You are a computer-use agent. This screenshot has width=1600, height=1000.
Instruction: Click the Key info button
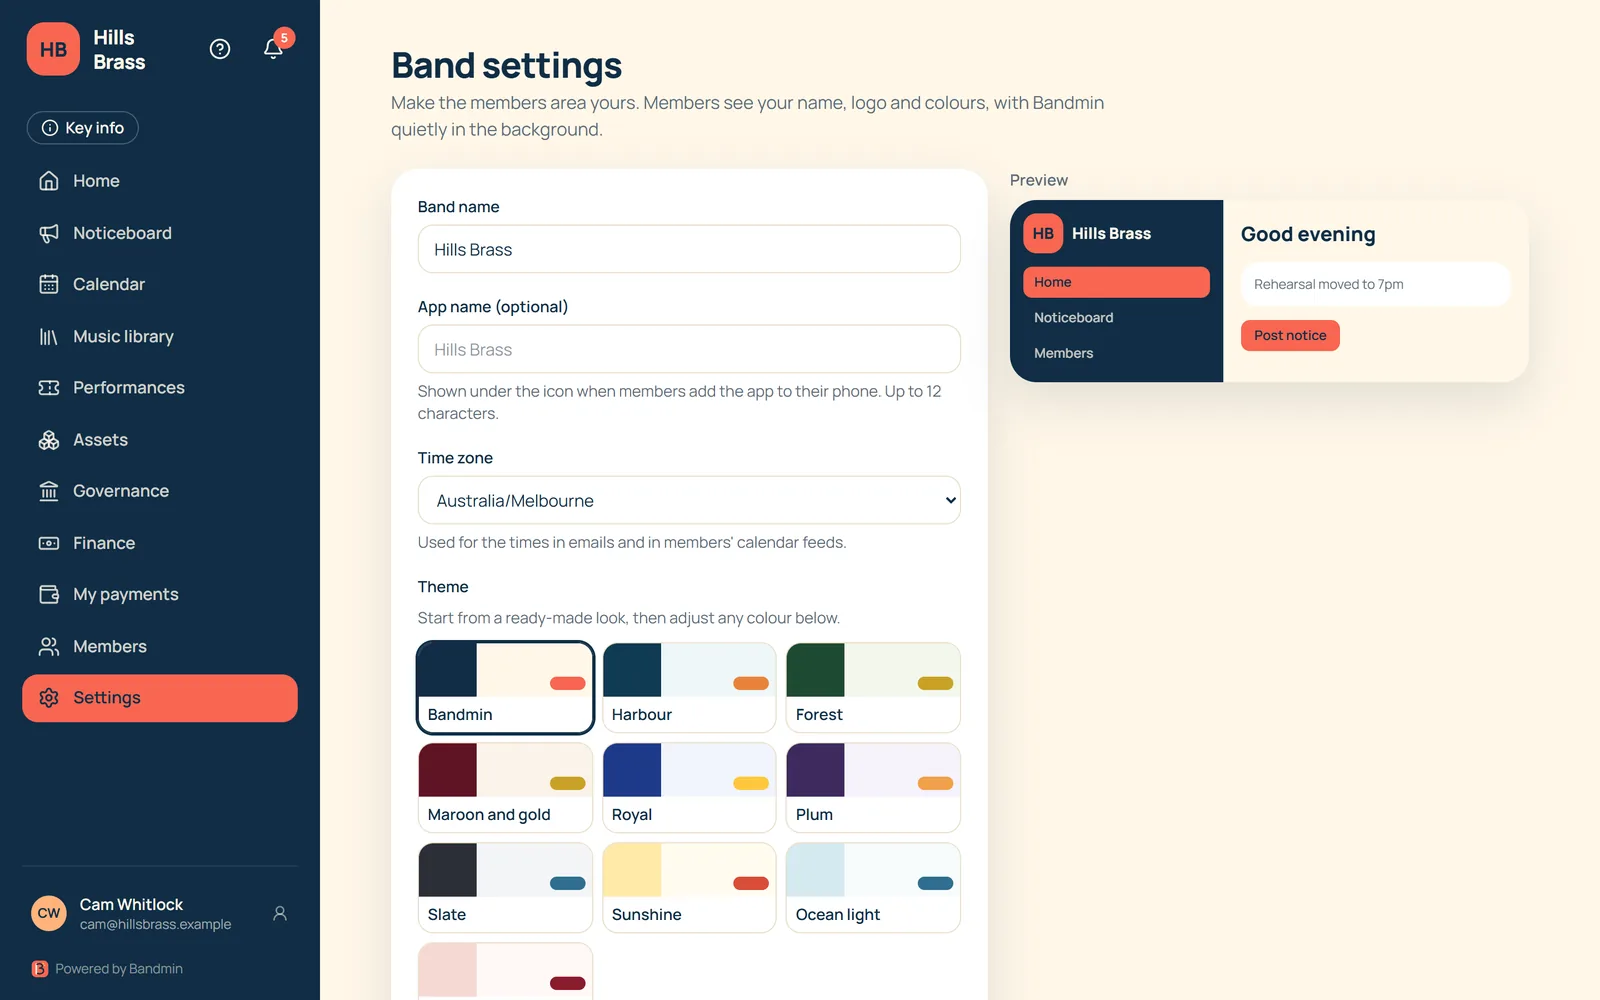(83, 128)
